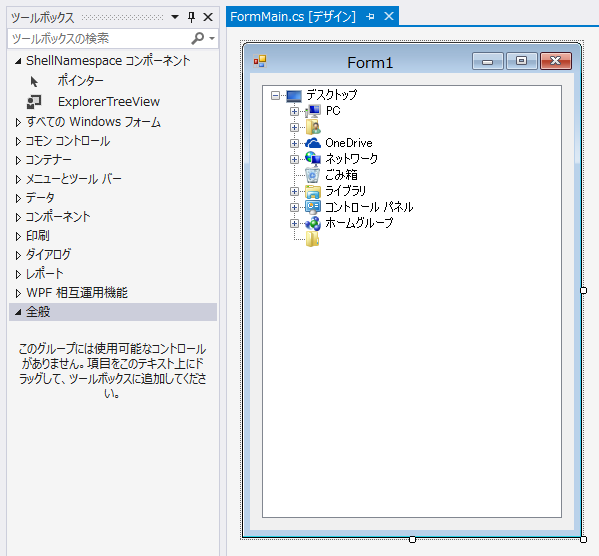
Task: Click the ごみ箱 recycle bin icon
Action: click(x=312, y=175)
